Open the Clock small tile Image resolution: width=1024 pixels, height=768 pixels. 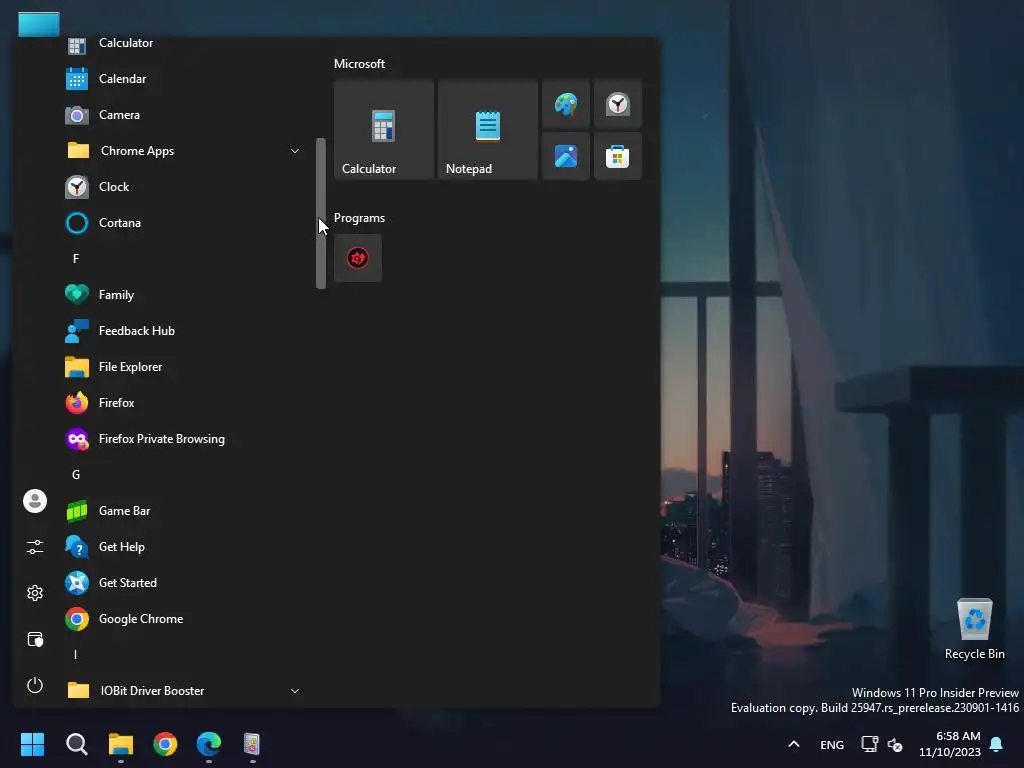tap(618, 104)
